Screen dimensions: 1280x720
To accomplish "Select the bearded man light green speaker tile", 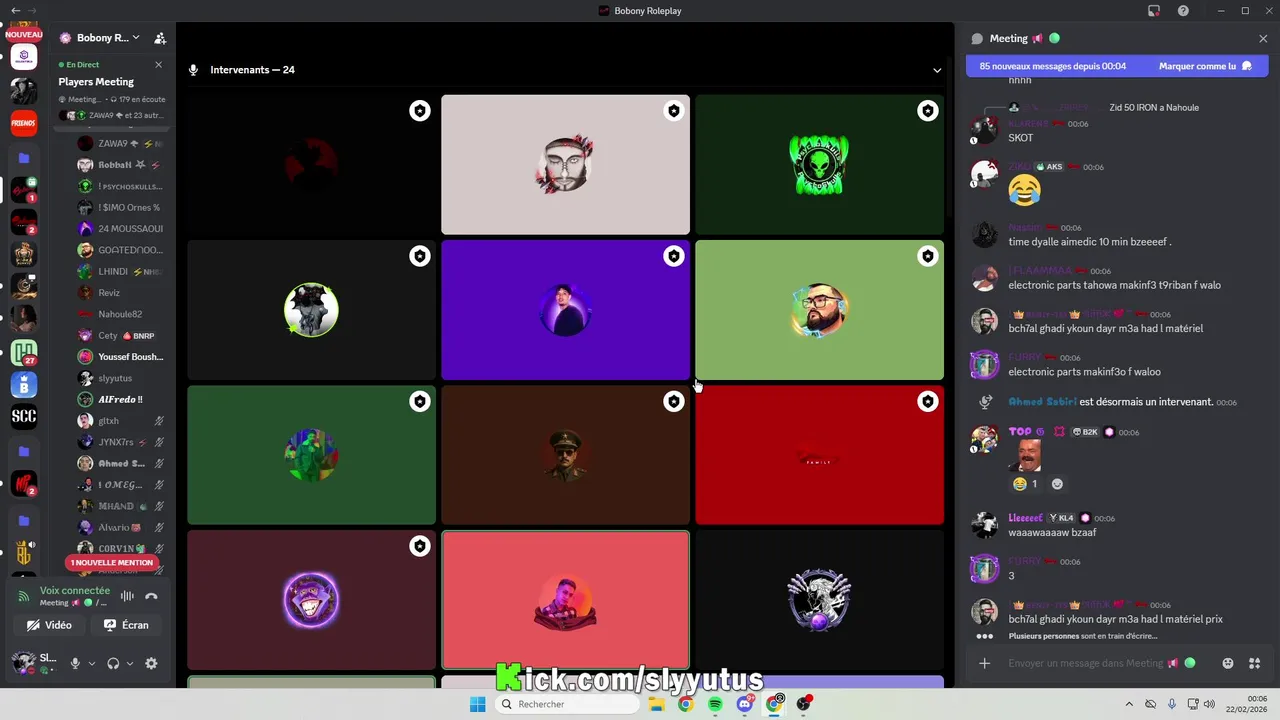I will (x=819, y=310).
